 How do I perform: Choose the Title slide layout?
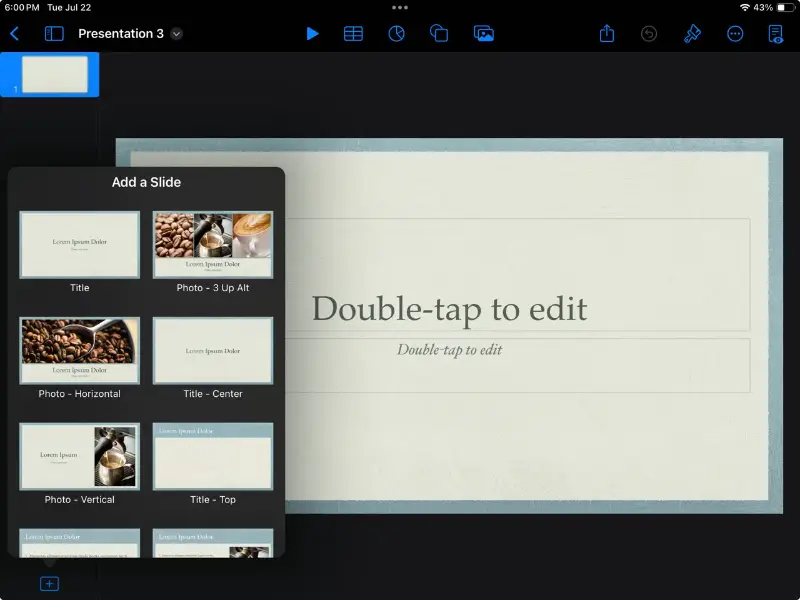tap(80, 245)
